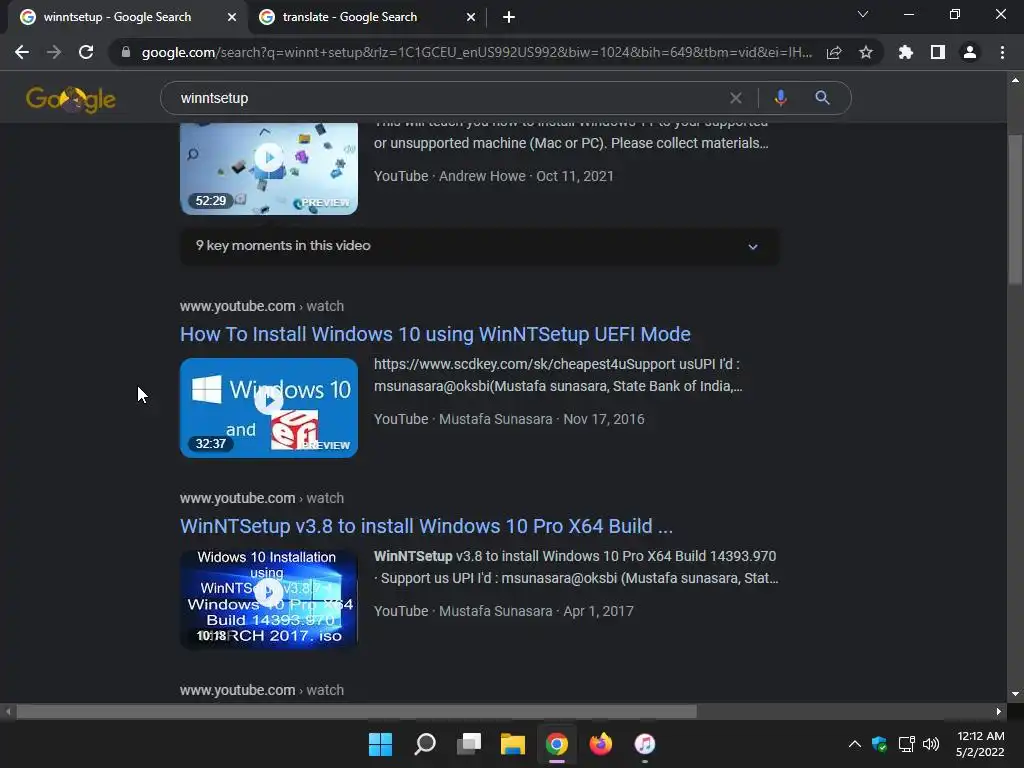Open How To Install Windows 10 using WinNTSetup UEFI link
The width and height of the screenshot is (1024, 768).
click(x=435, y=334)
